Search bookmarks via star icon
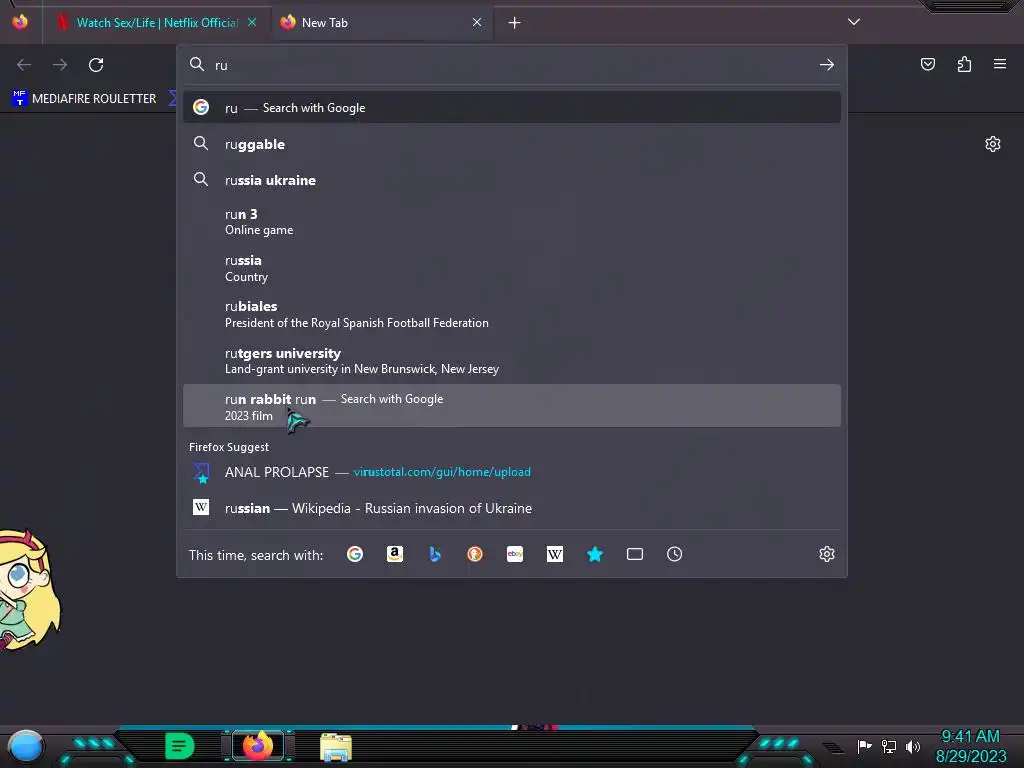This screenshot has width=1024, height=768. point(594,554)
